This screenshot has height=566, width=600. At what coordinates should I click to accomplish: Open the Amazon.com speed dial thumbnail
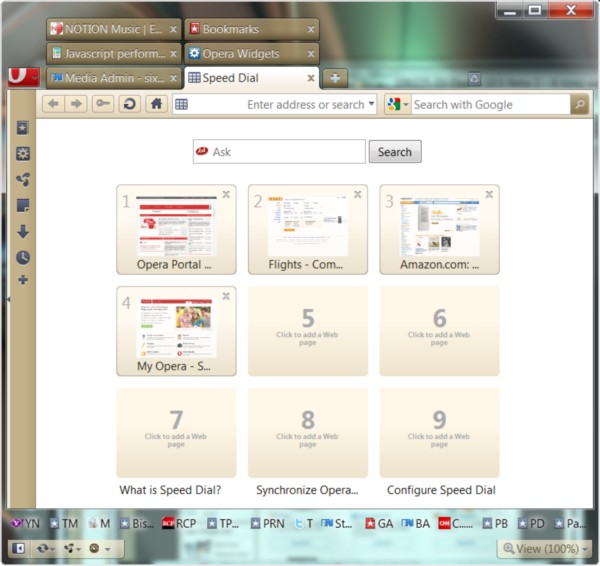[x=440, y=230]
